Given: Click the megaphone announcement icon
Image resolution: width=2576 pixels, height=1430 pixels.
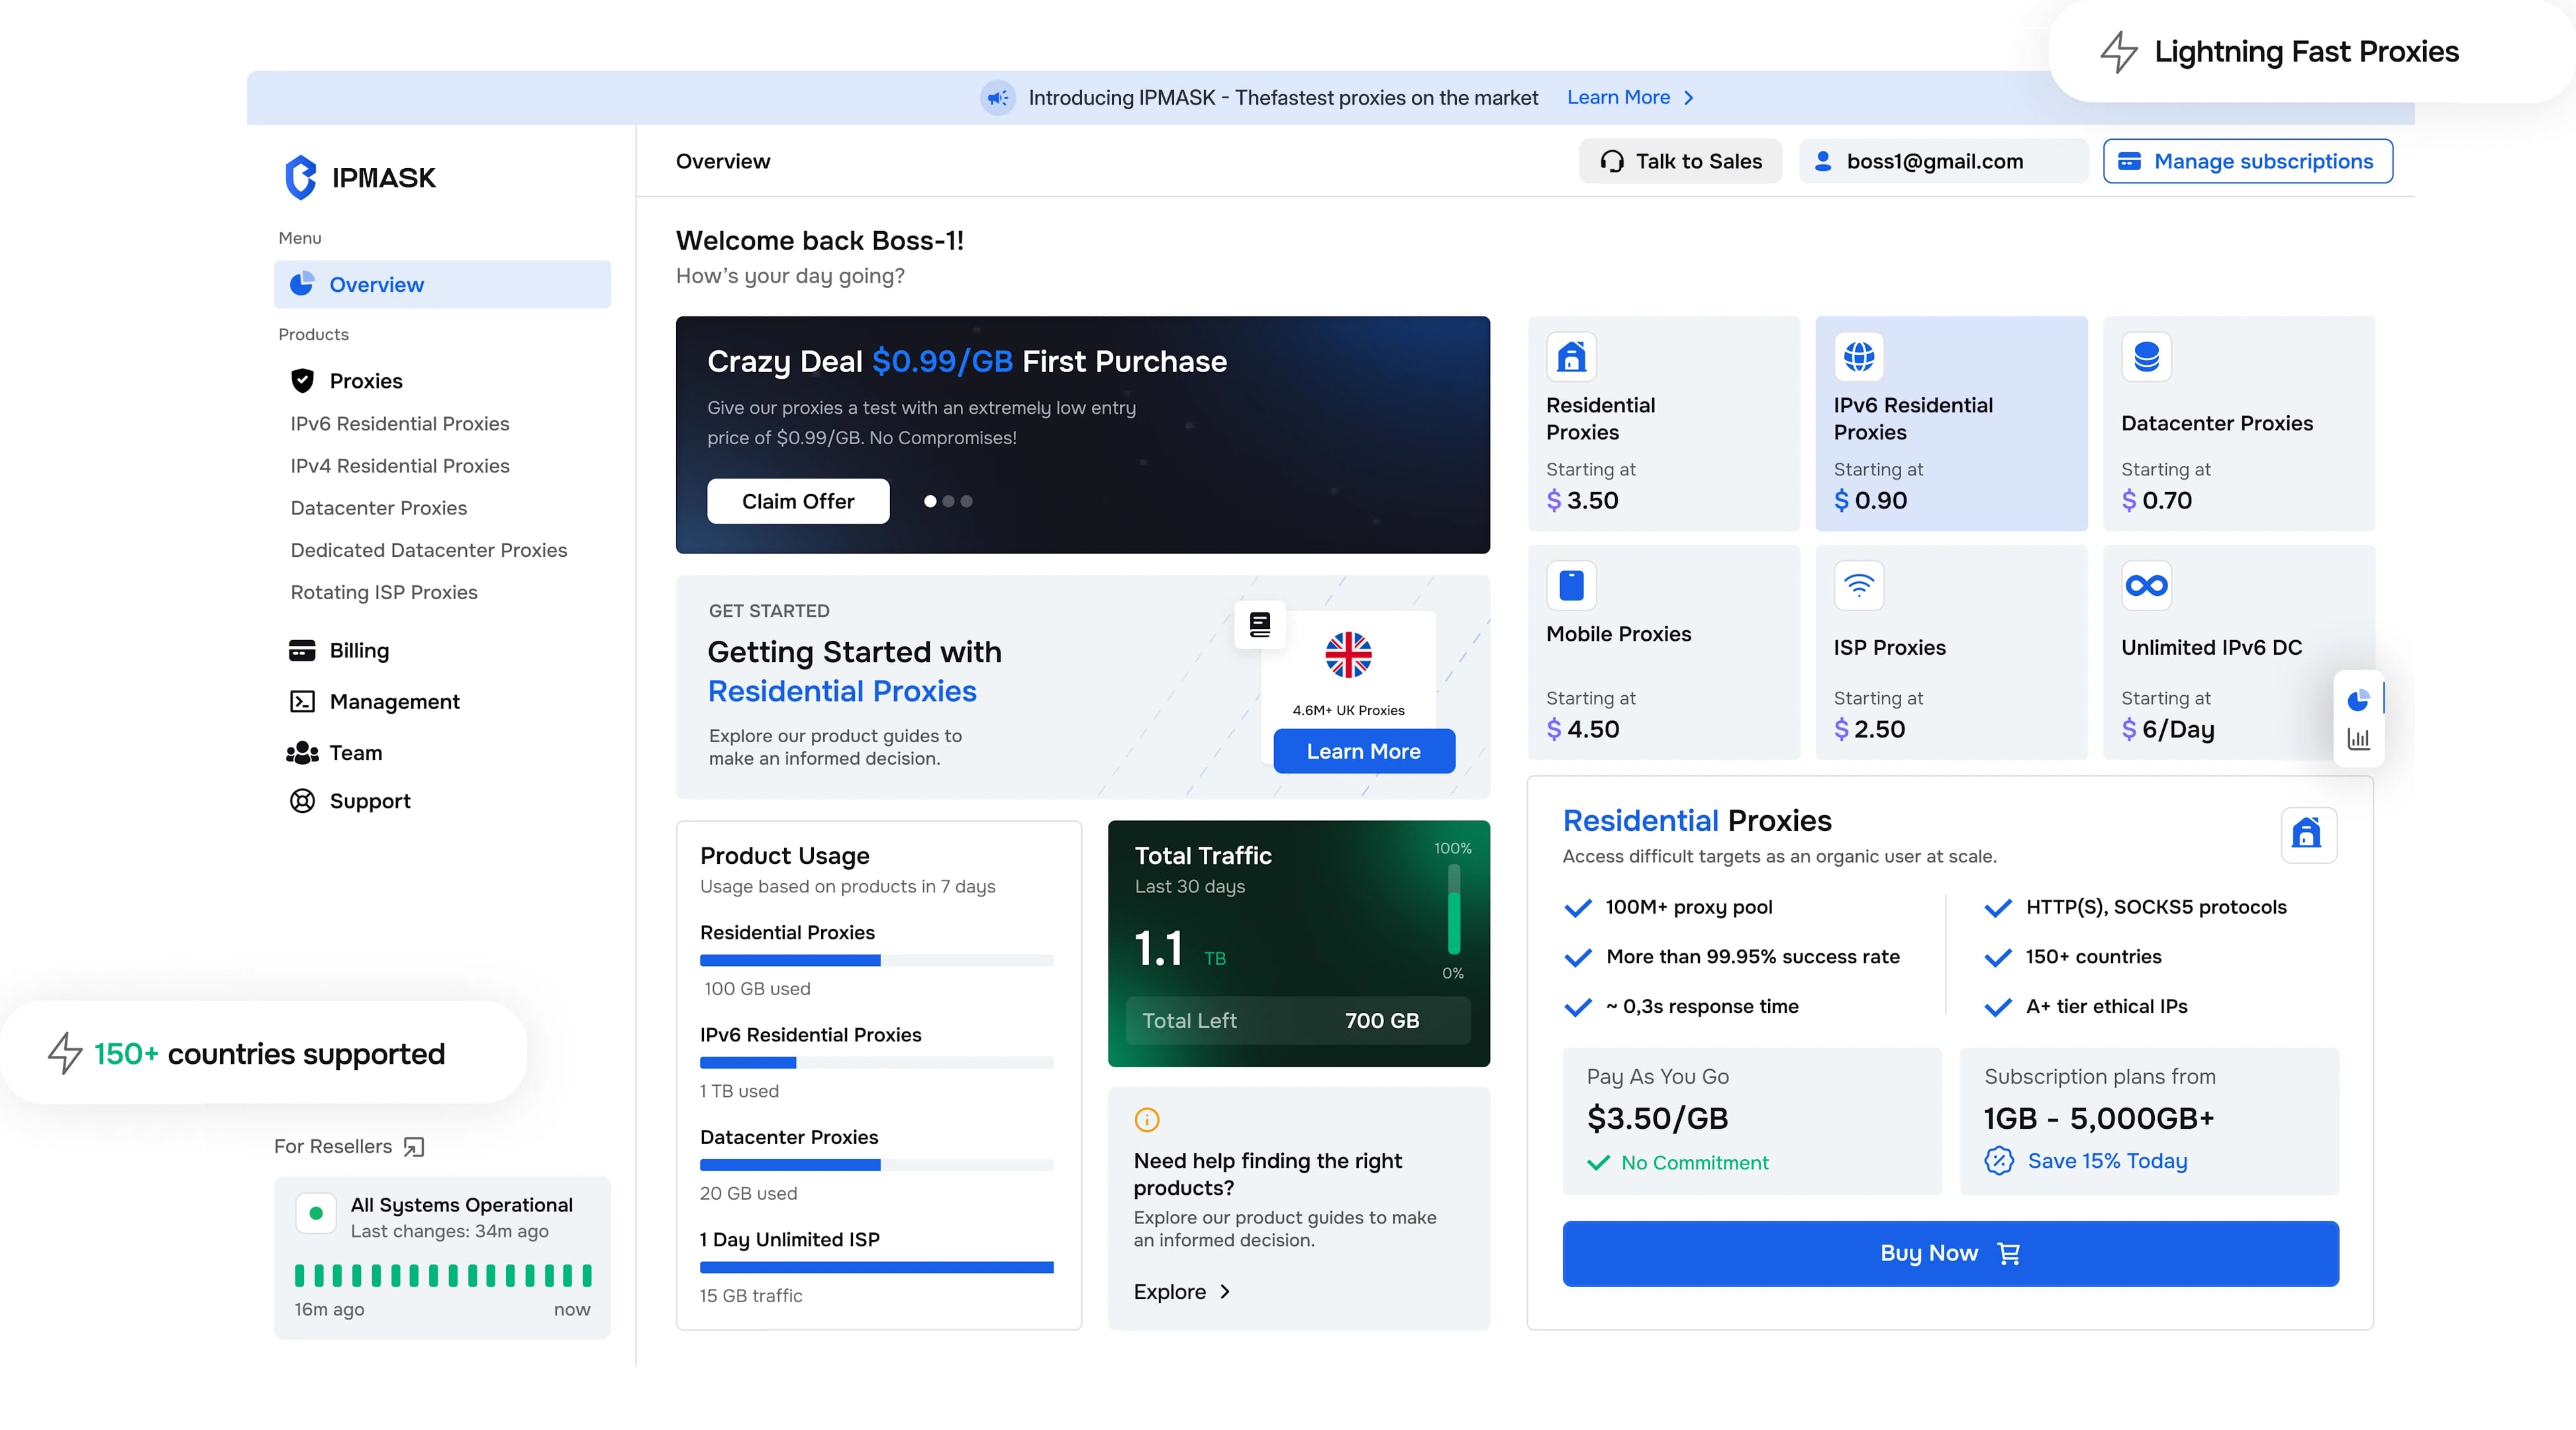Looking at the screenshot, I should pos(997,98).
